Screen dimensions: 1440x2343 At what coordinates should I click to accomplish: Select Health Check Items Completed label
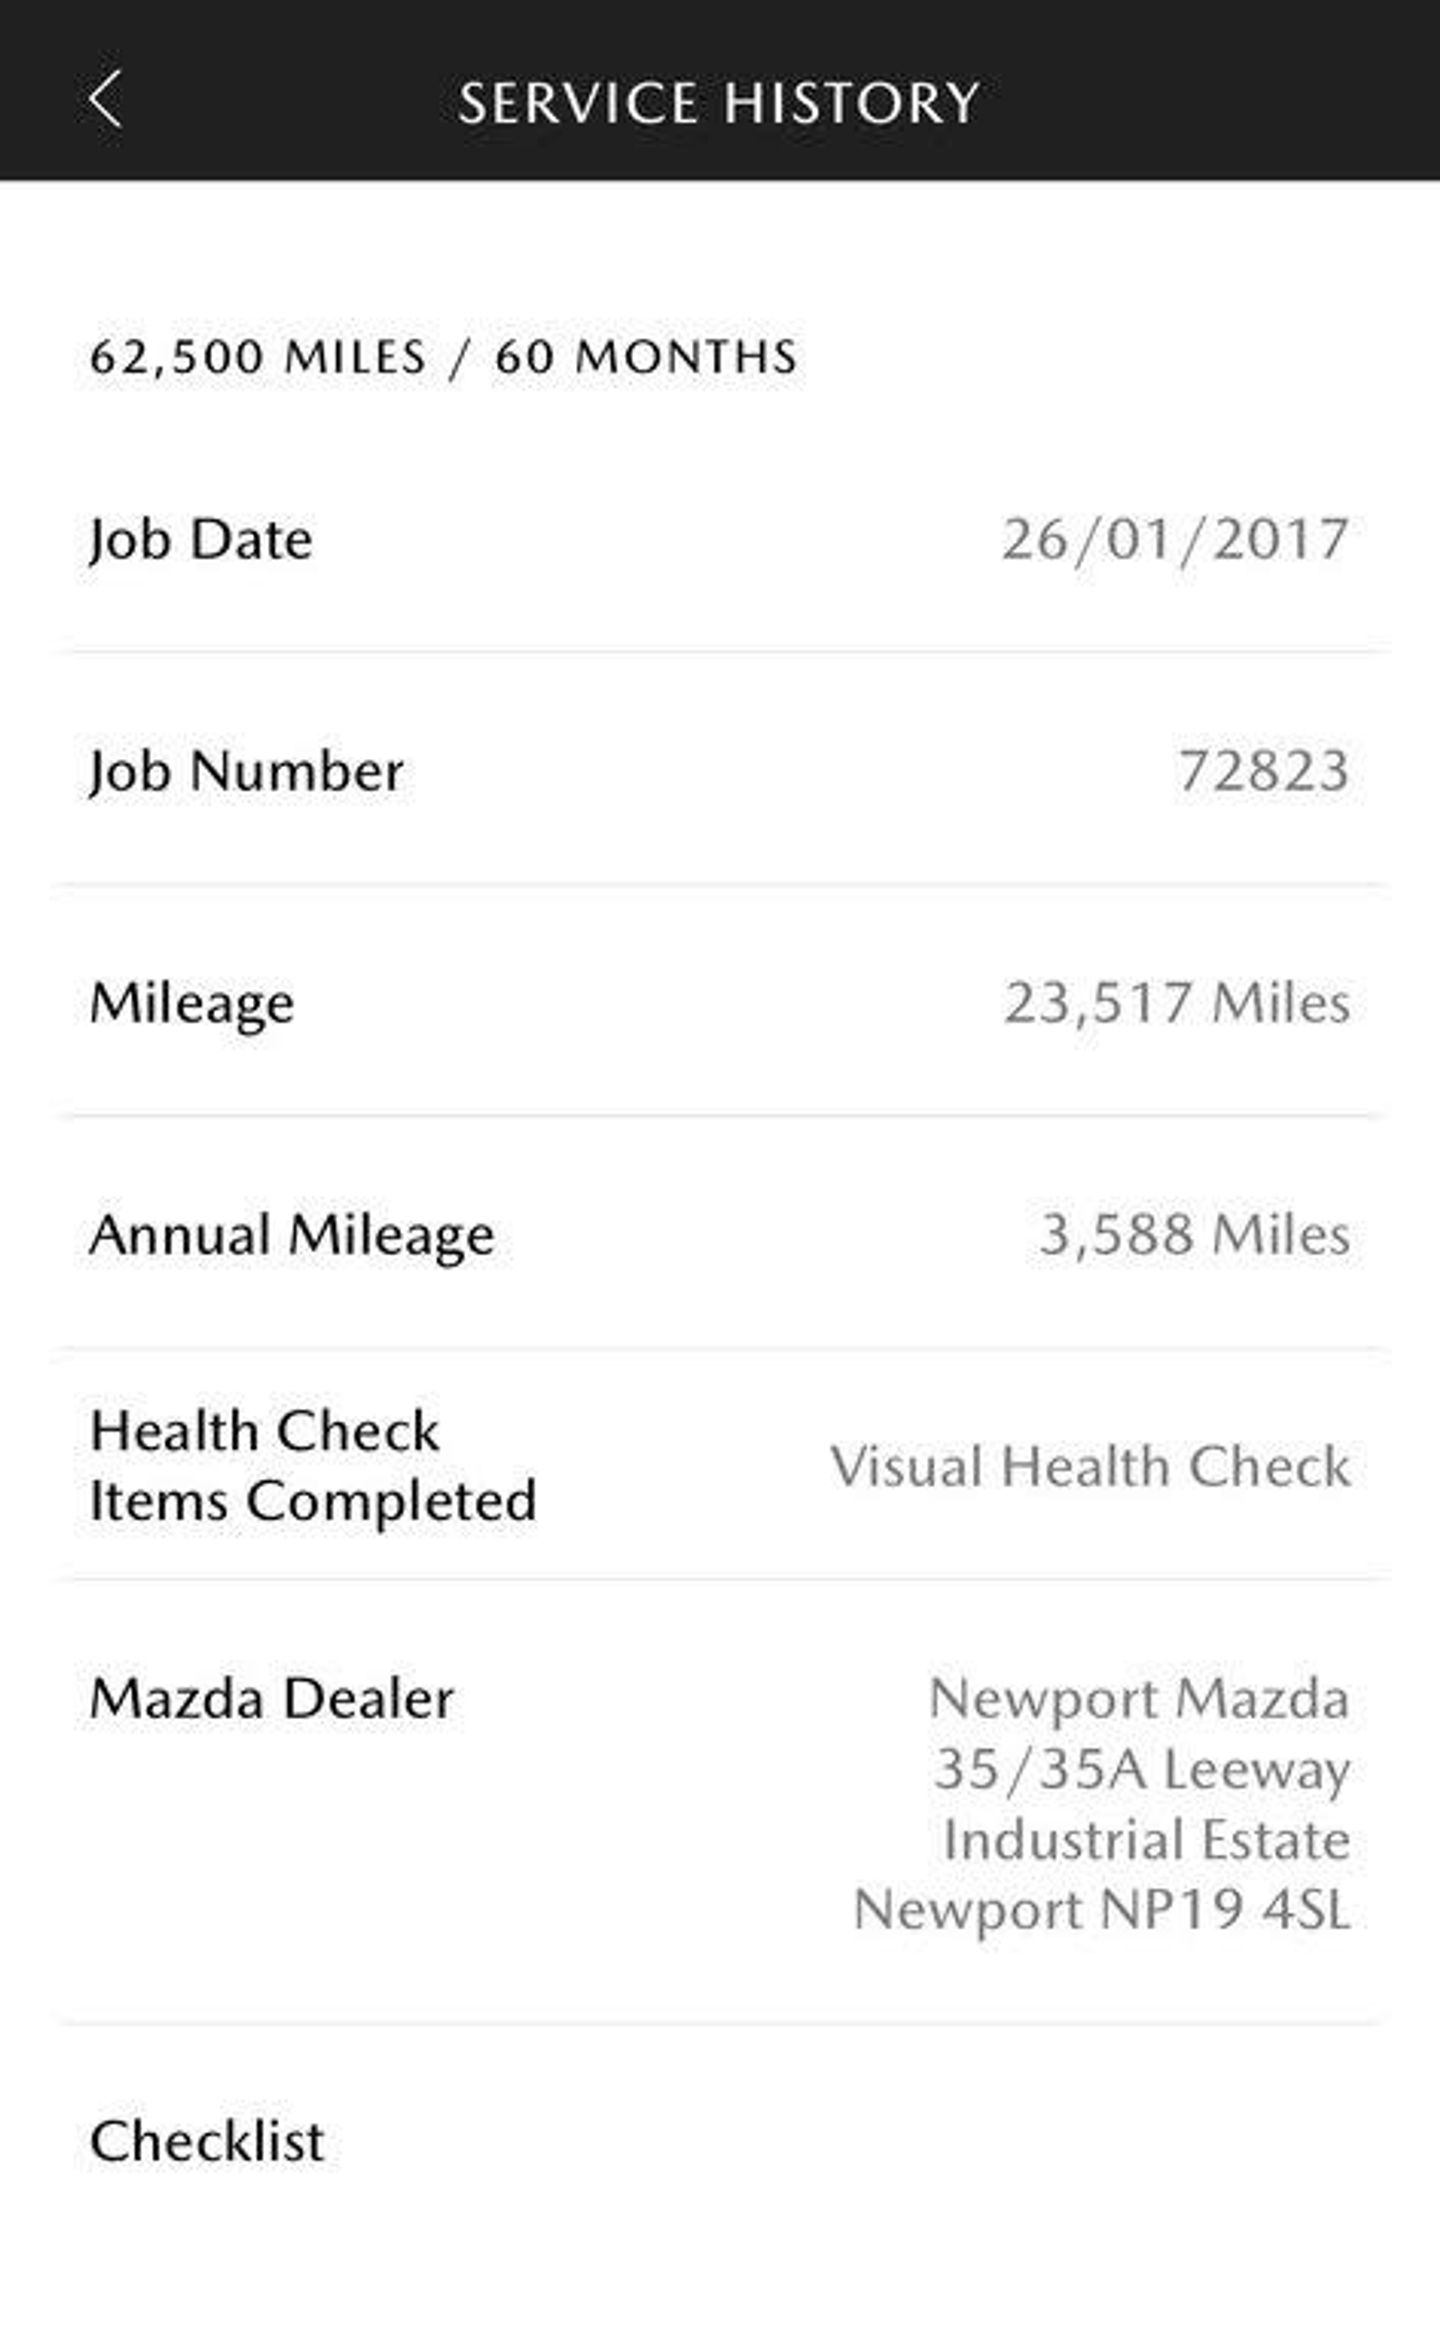coord(314,1466)
